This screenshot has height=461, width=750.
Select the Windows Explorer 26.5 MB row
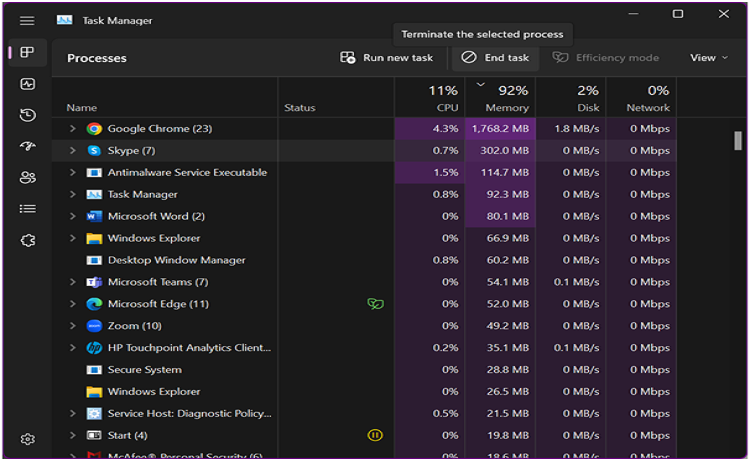click(x=364, y=392)
